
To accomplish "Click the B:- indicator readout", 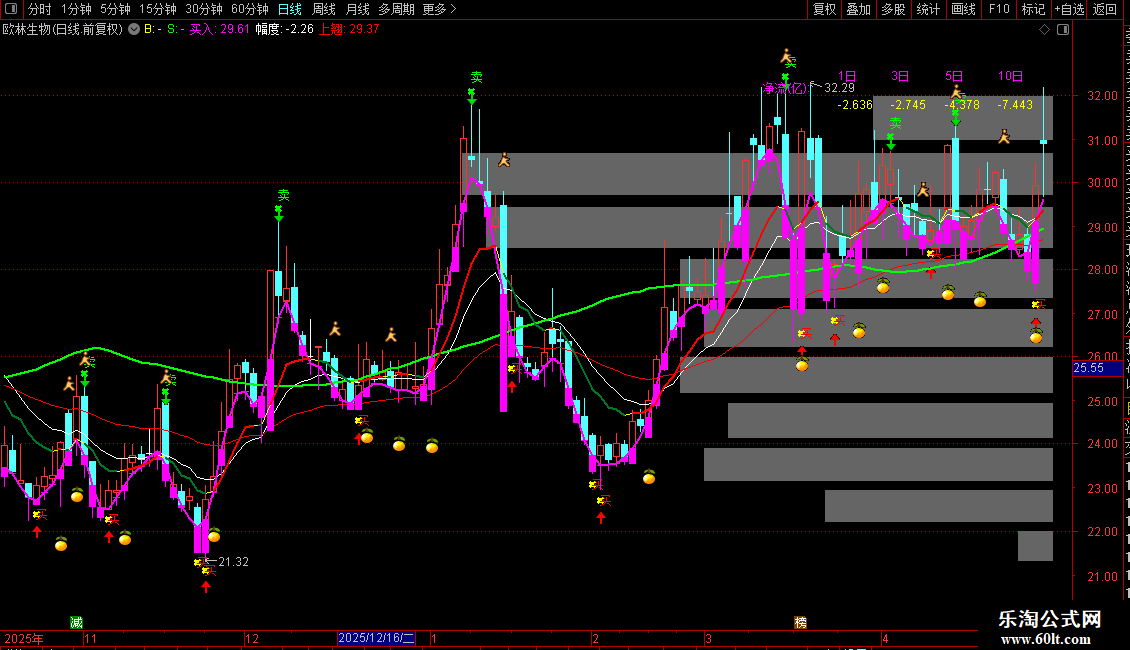I will click(x=153, y=29).
